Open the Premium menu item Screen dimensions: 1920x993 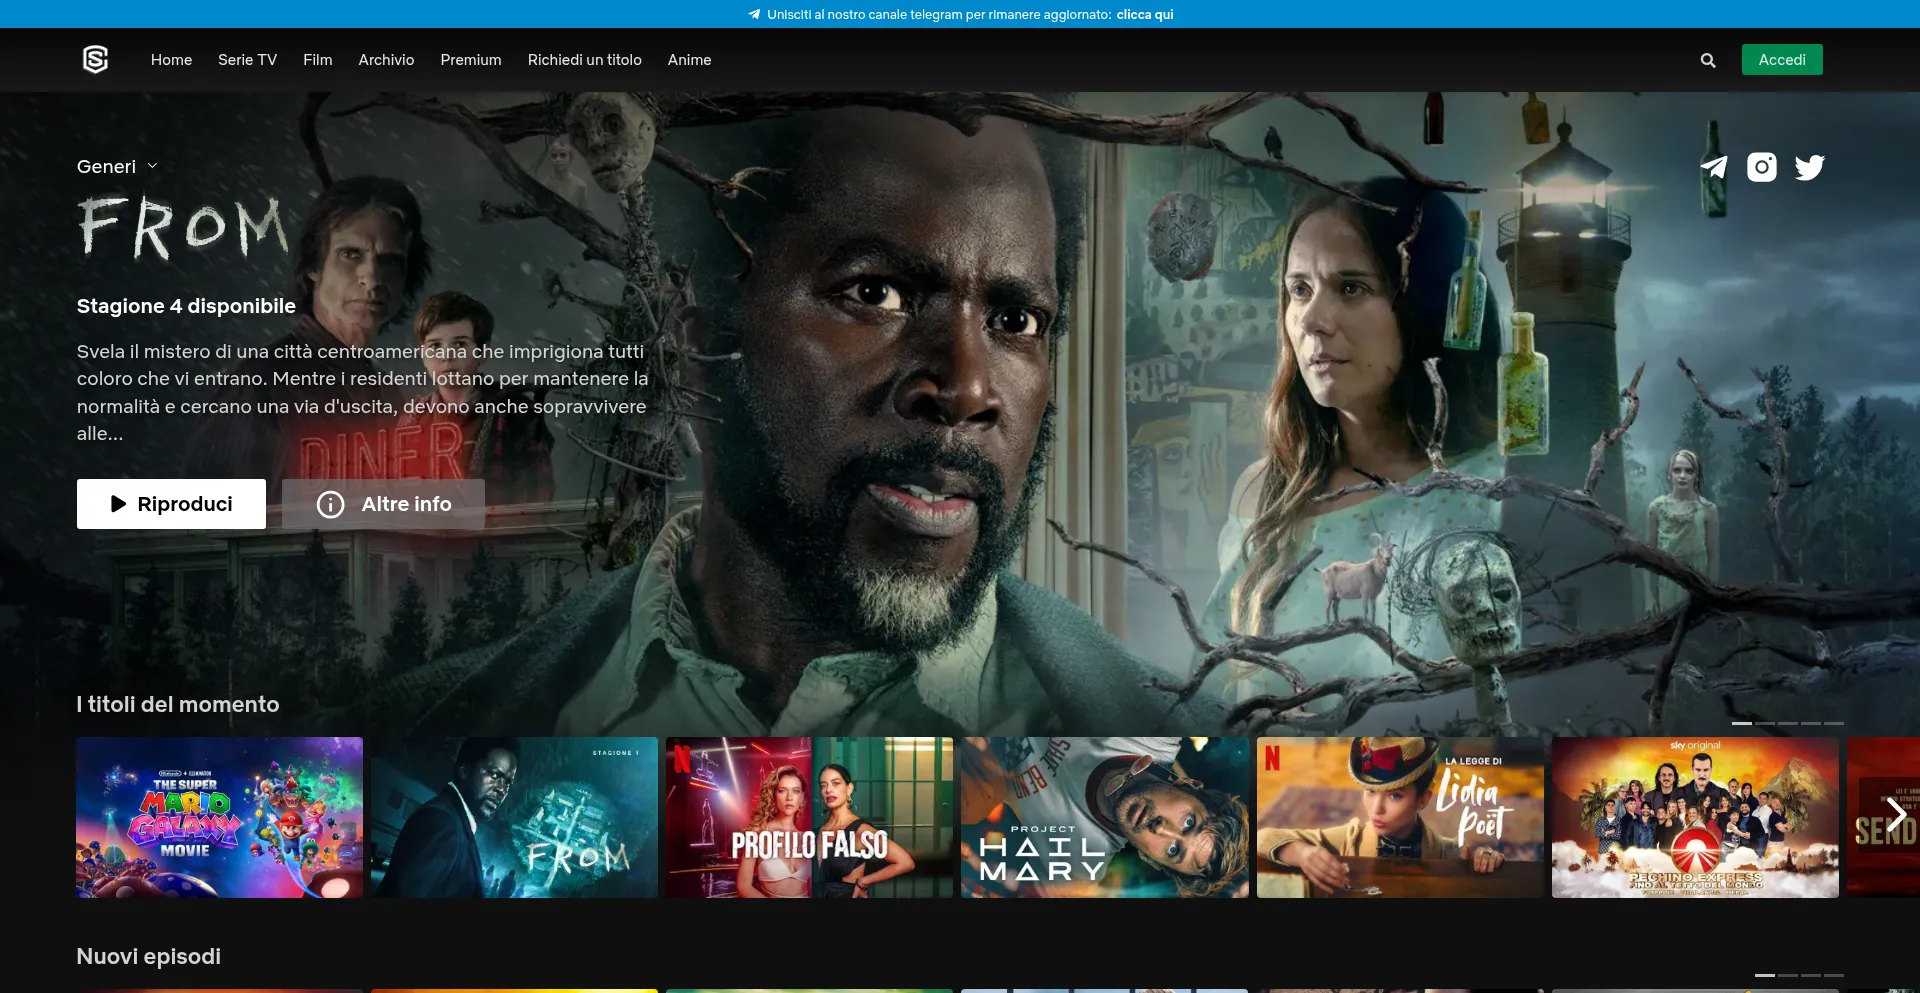click(471, 60)
